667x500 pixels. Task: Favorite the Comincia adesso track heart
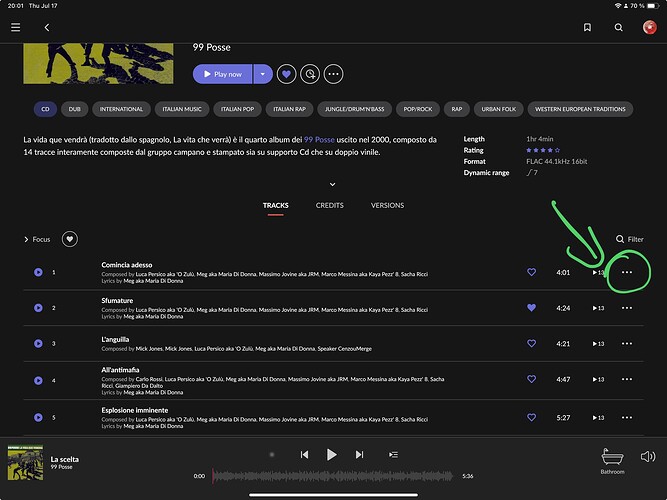pos(531,272)
